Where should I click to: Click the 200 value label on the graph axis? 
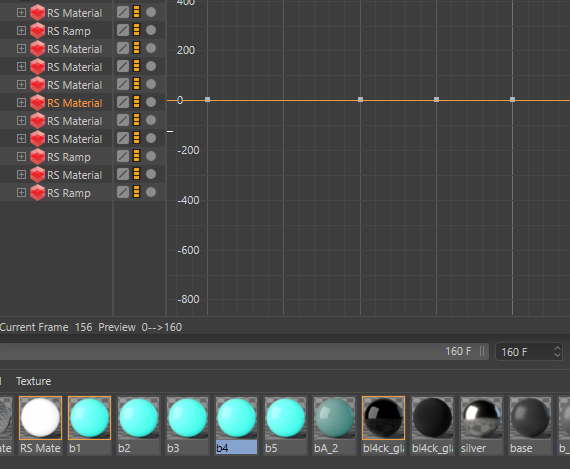(x=186, y=50)
